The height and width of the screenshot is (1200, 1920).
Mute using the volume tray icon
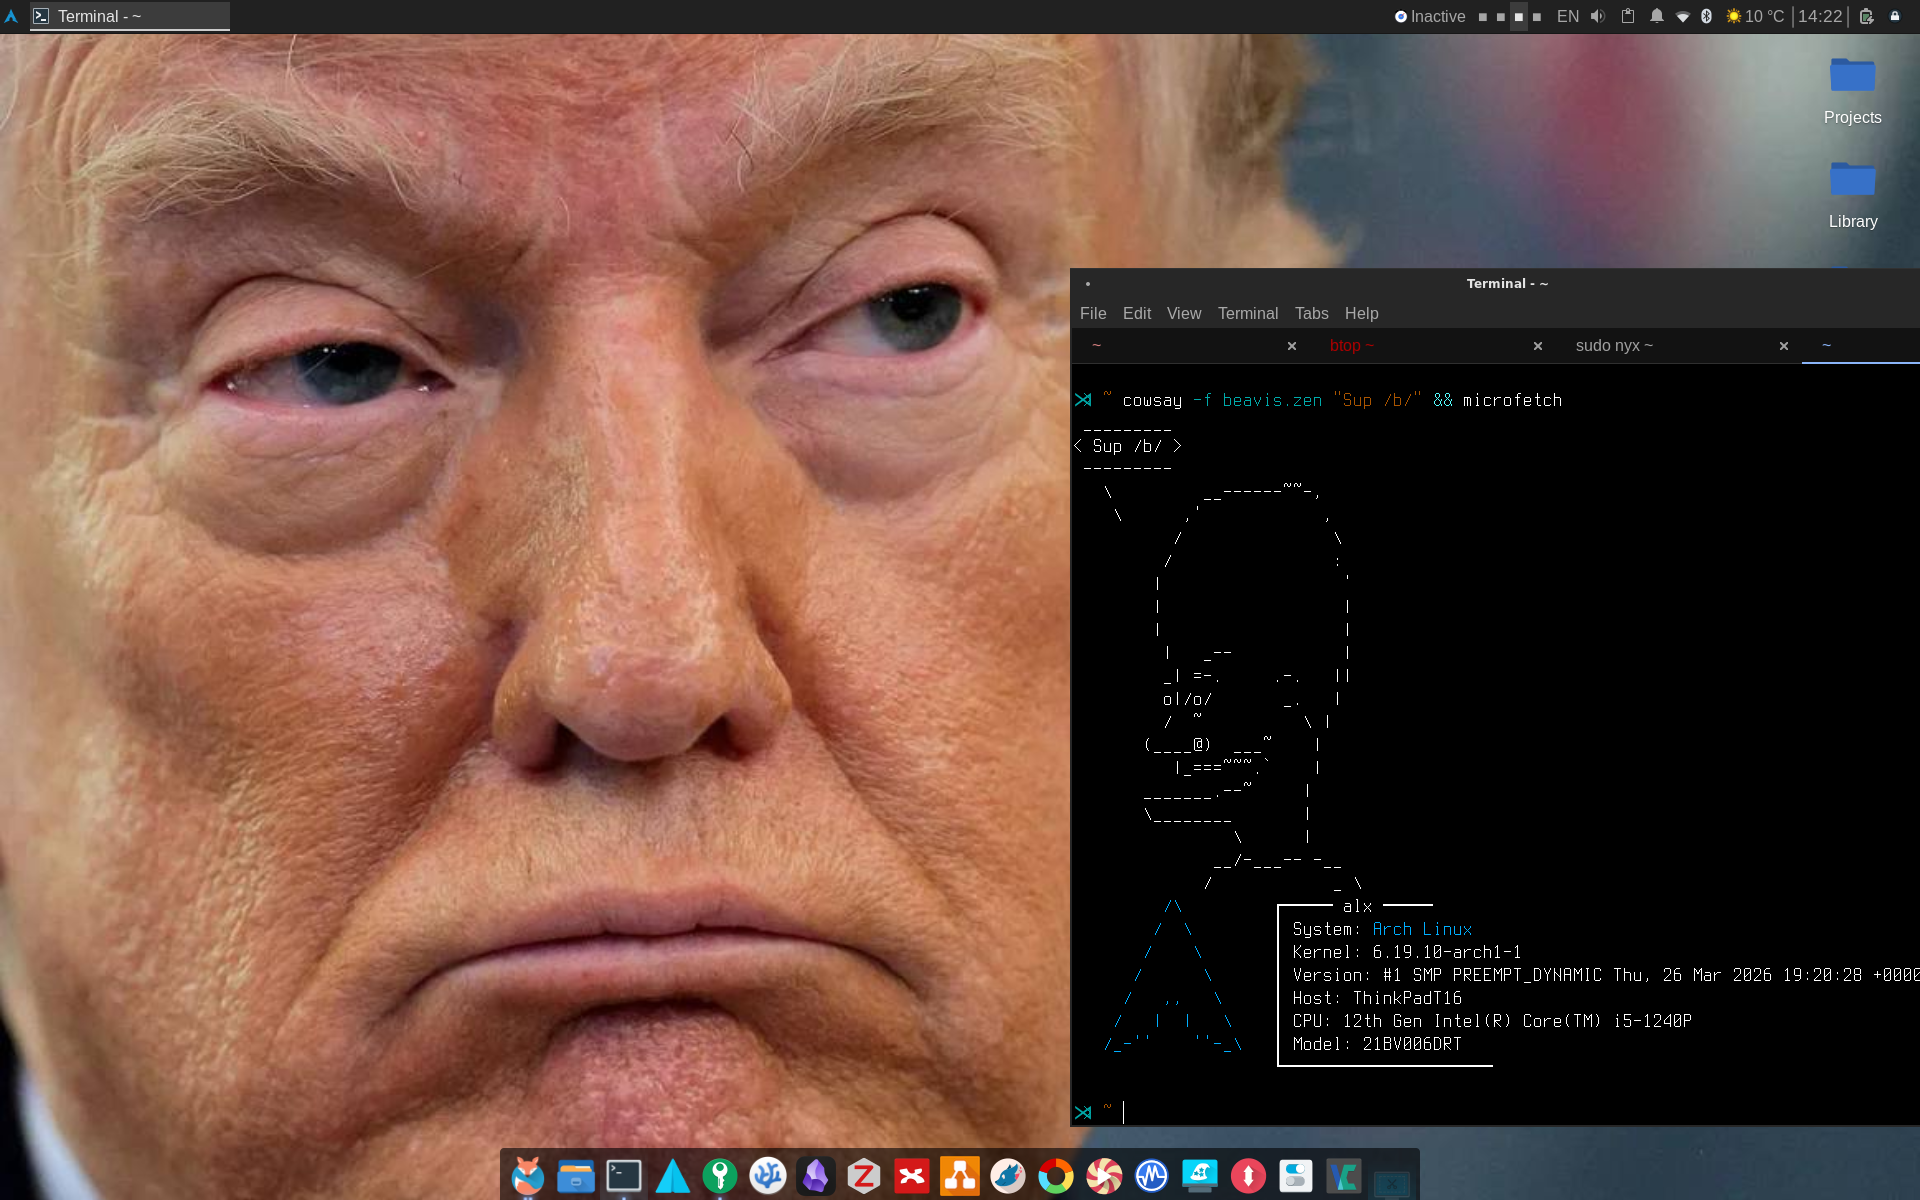(1598, 16)
